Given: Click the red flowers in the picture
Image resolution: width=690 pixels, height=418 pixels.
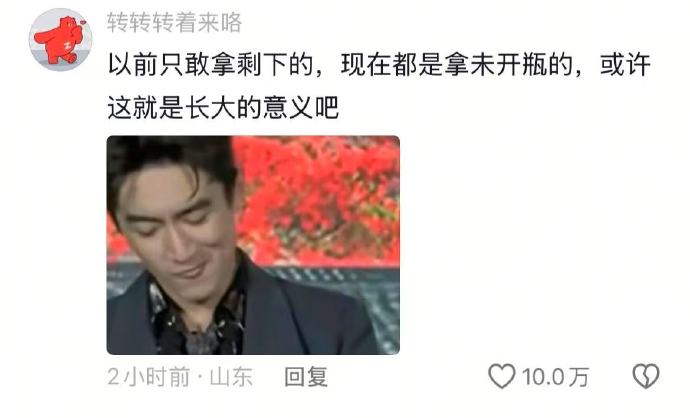Looking at the screenshot, I should (x=319, y=198).
